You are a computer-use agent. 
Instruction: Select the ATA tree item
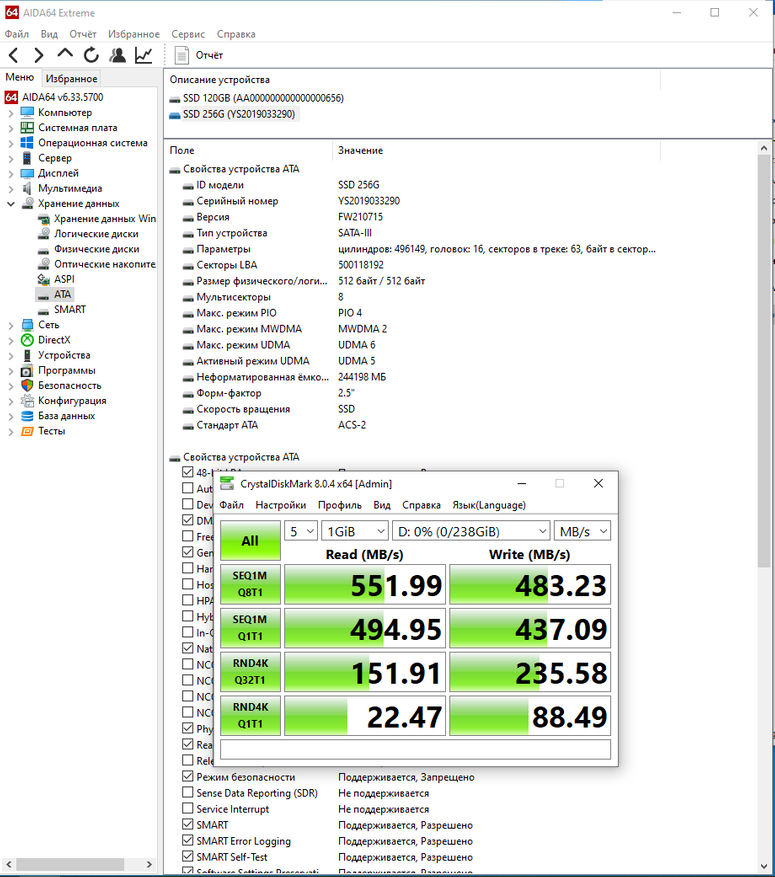coord(62,294)
